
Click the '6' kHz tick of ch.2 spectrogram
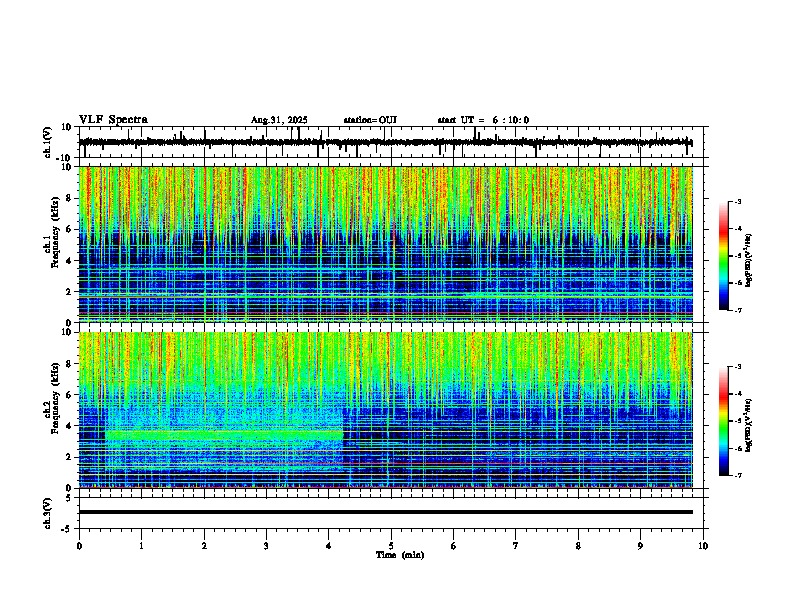(x=70, y=395)
